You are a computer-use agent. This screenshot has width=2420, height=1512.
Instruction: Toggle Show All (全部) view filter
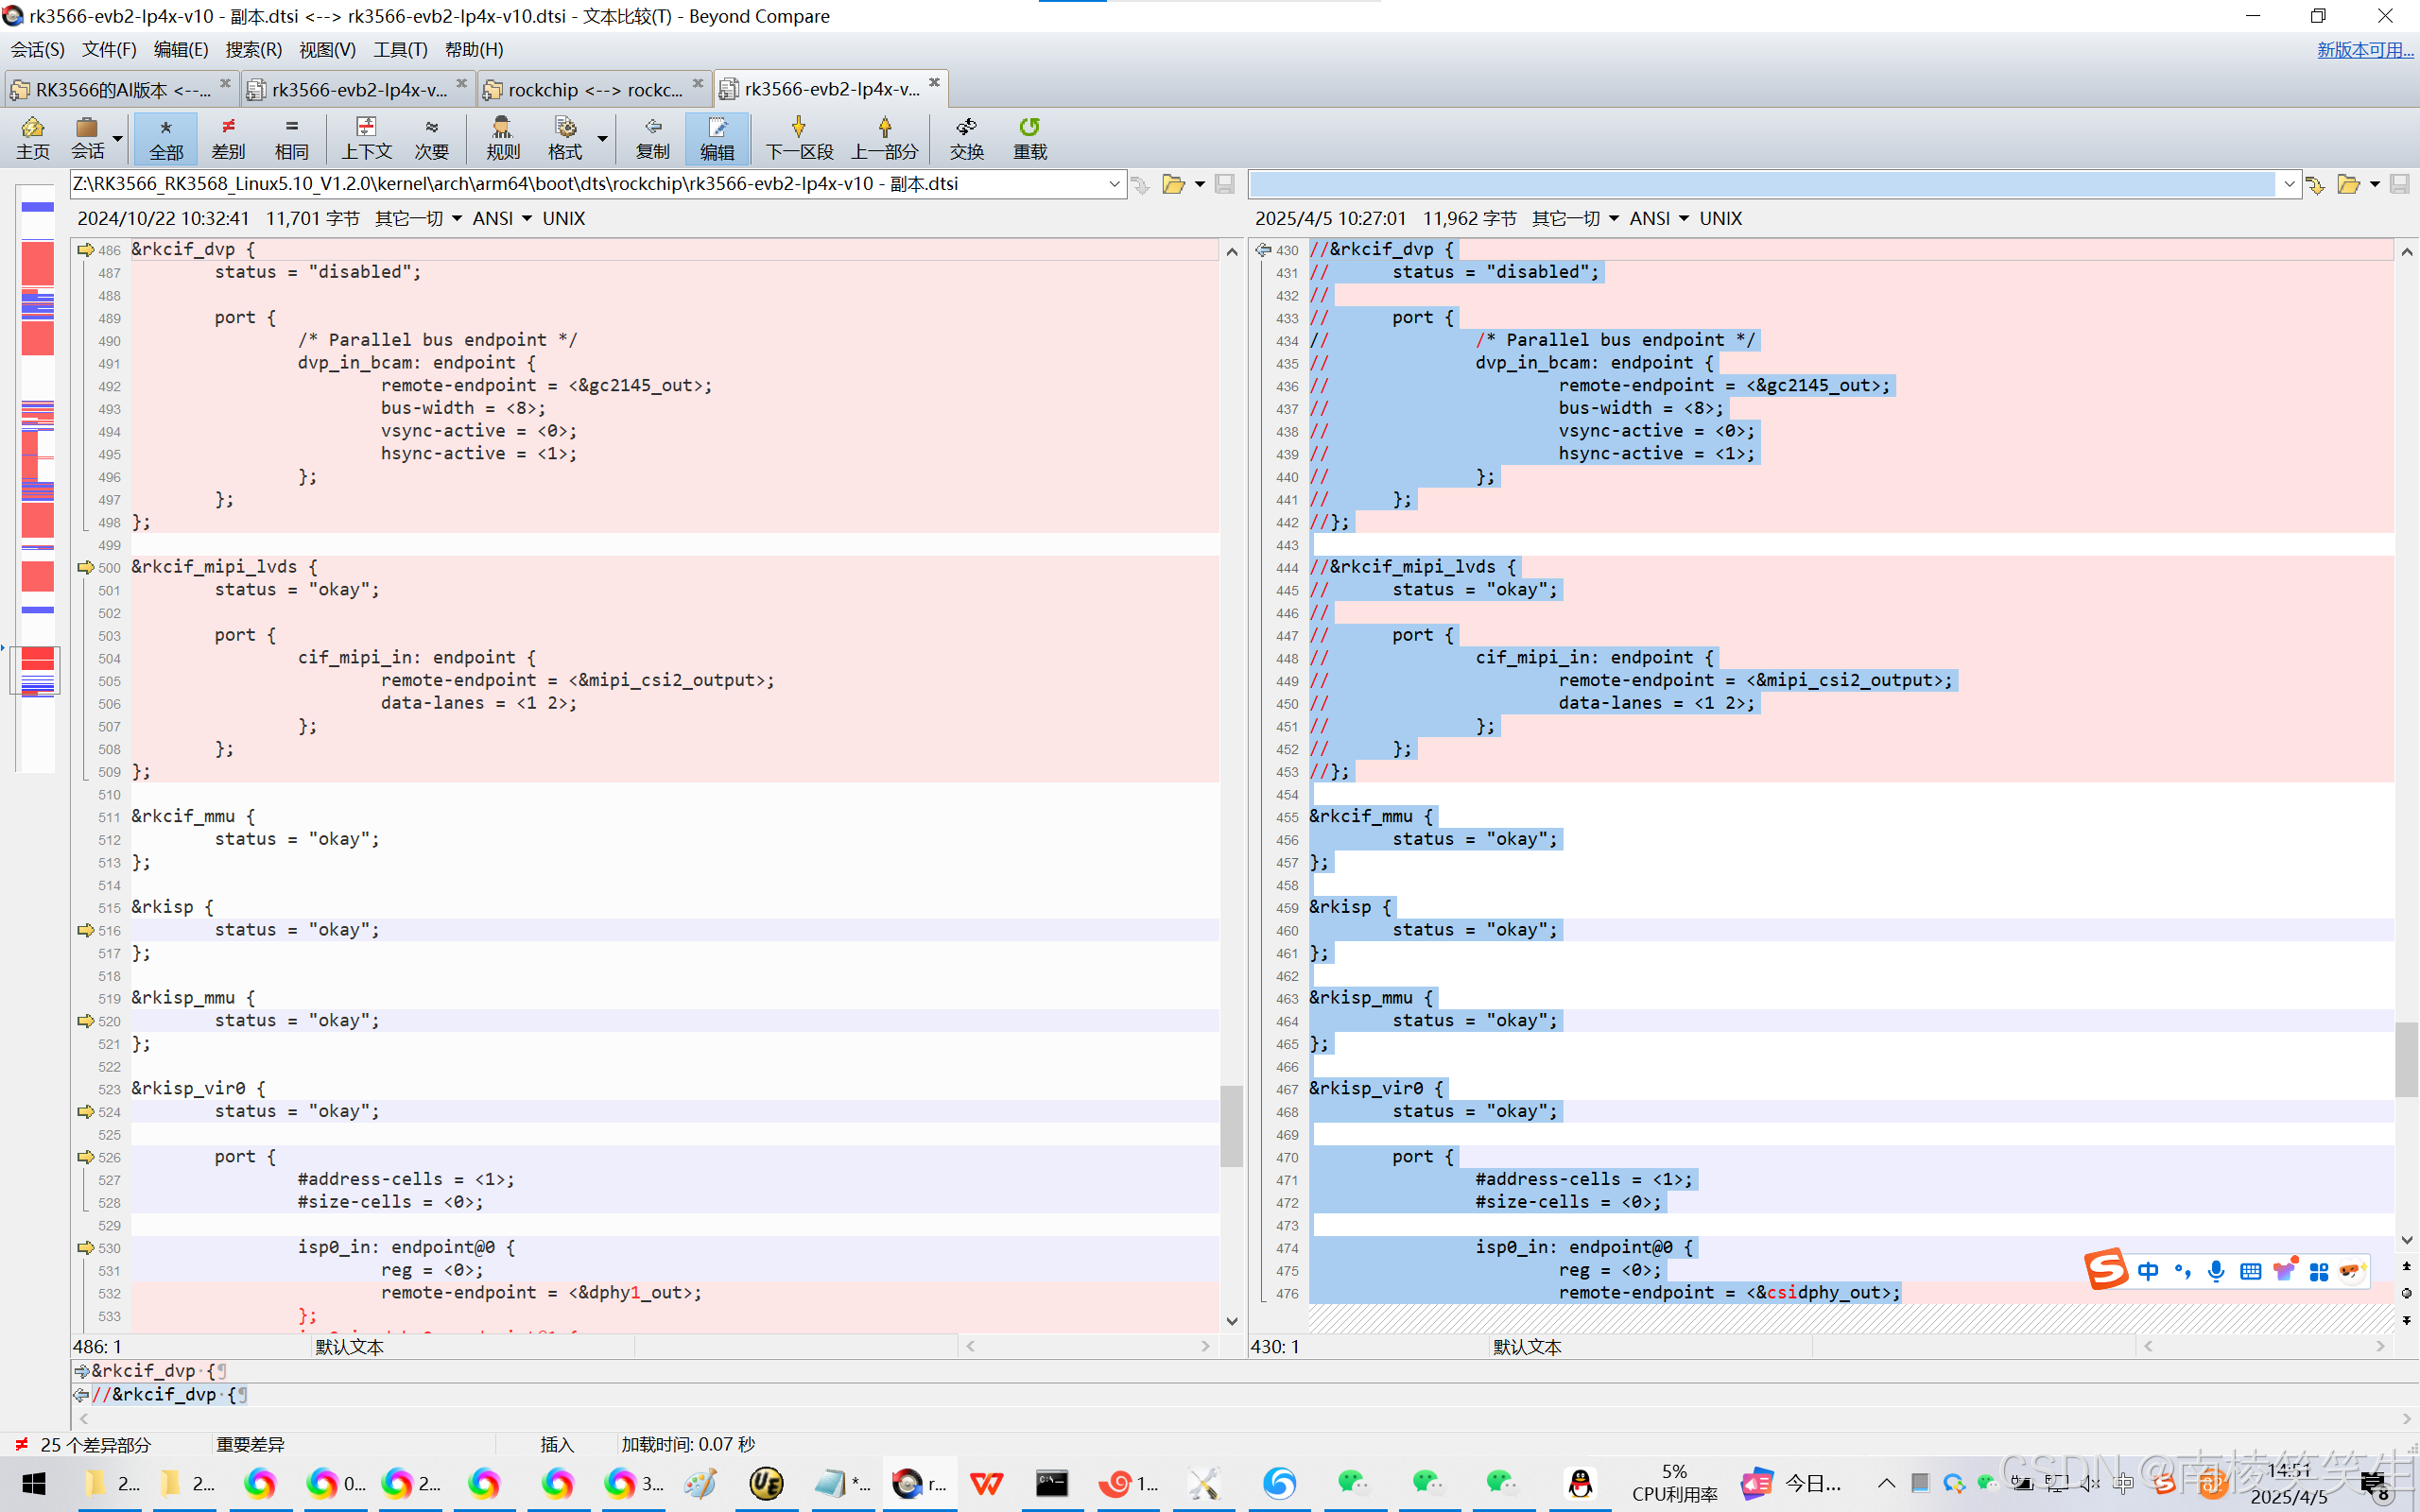tap(166, 137)
